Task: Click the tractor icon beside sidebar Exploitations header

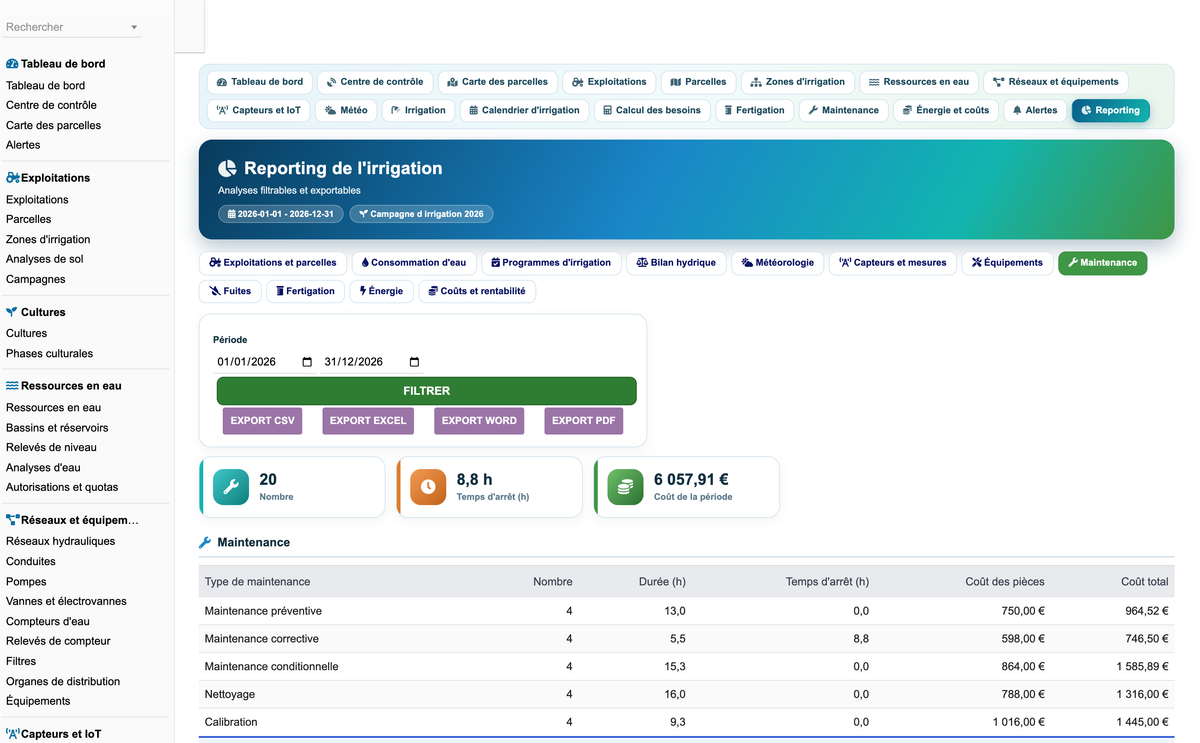Action: [x=13, y=178]
